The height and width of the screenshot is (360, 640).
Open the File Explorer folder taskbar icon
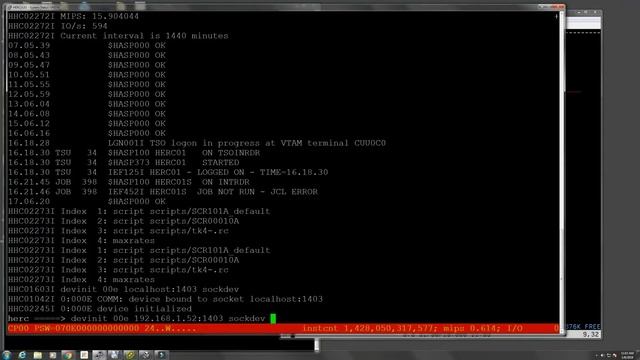(38, 355)
